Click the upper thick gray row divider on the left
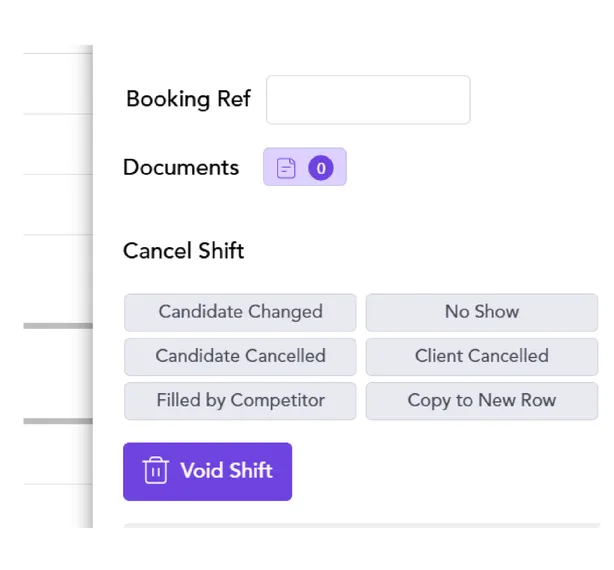This screenshot has width=614, height=570. point(58,326)
